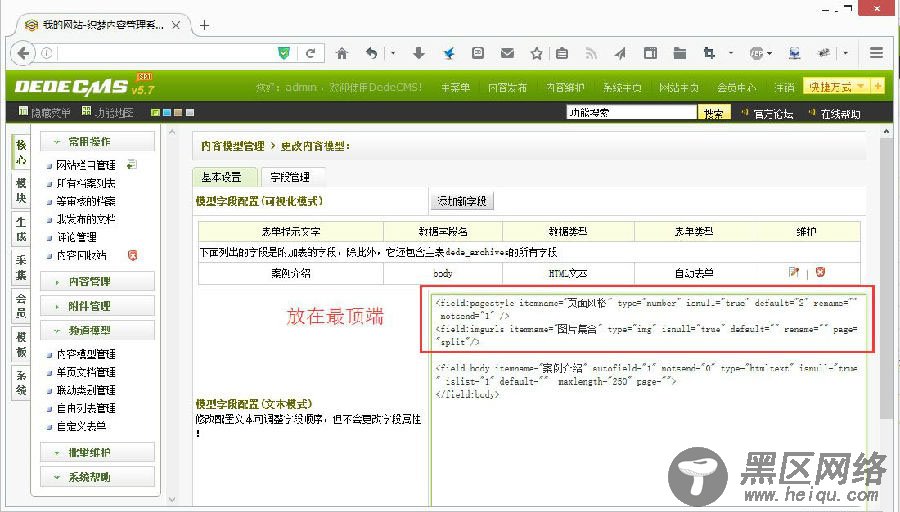Click the browser address bar
Screen dimensions: 900x512
pos(166,53)
